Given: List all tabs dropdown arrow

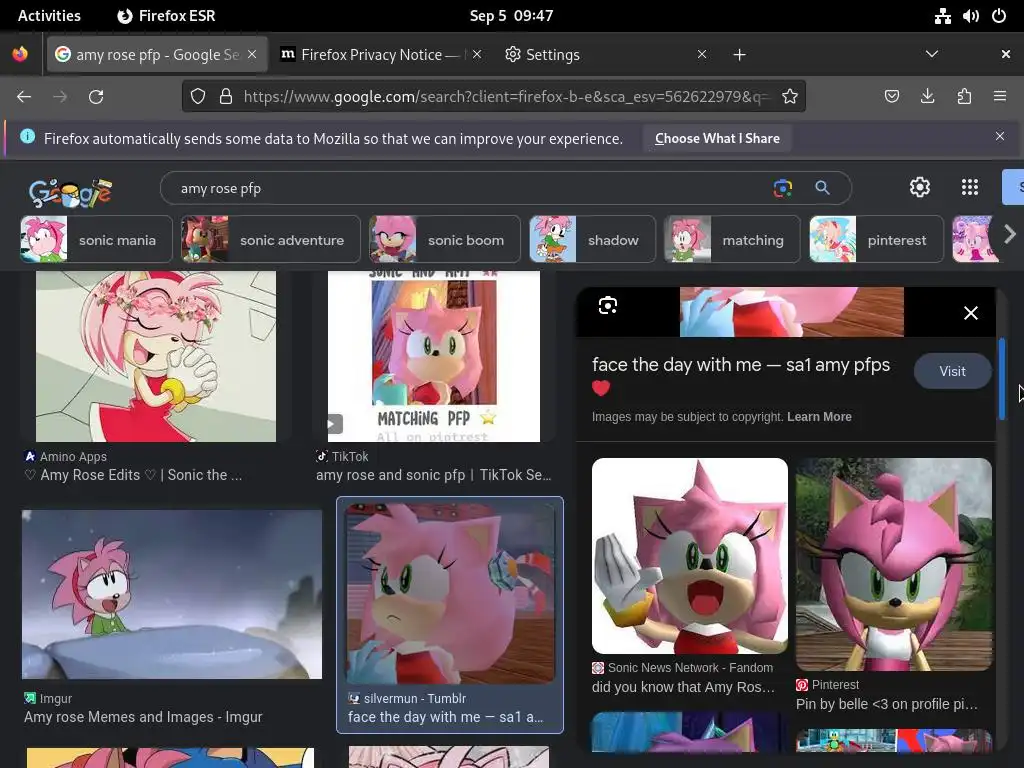Looking at the screenshot, I should click(932, 54).
